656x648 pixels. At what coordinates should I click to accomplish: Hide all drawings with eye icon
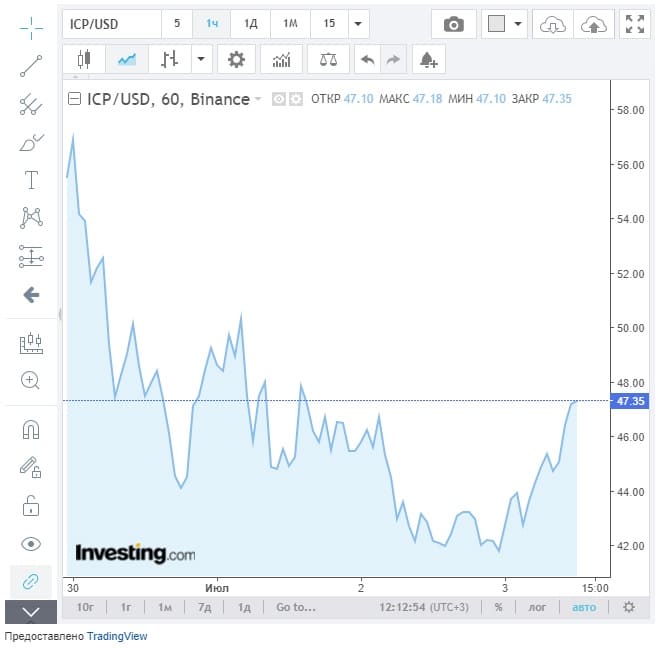tap(31, 543)
